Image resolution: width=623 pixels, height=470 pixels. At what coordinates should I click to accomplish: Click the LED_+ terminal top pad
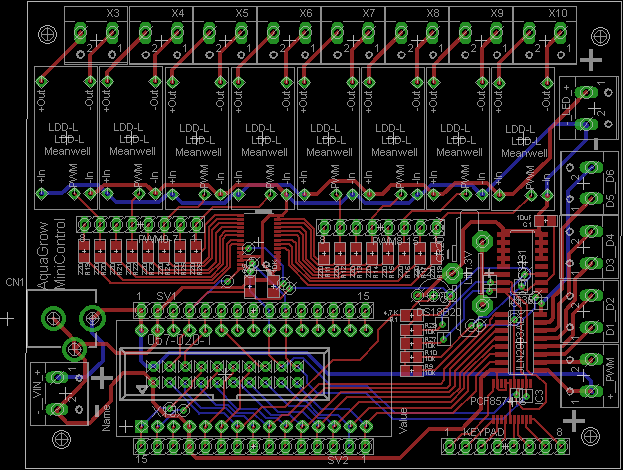[x=586, y=93]
